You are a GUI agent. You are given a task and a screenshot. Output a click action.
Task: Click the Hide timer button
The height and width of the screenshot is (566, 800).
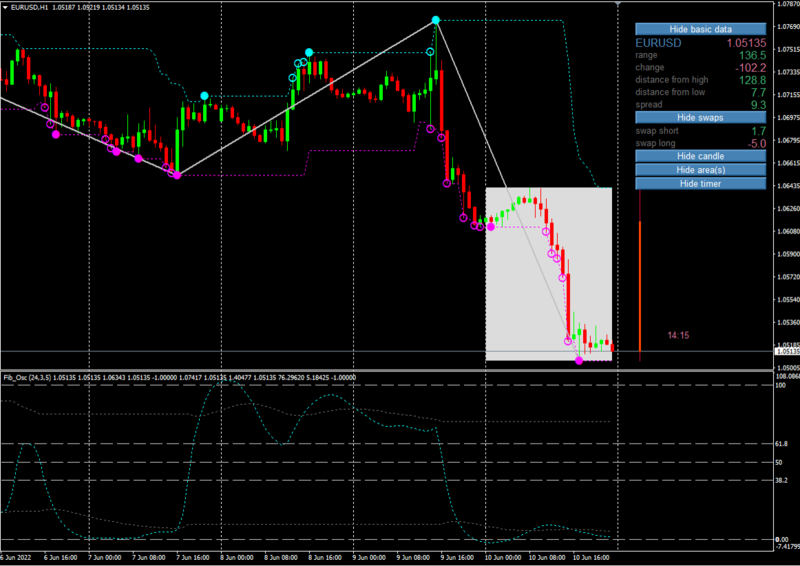(700, 184)
